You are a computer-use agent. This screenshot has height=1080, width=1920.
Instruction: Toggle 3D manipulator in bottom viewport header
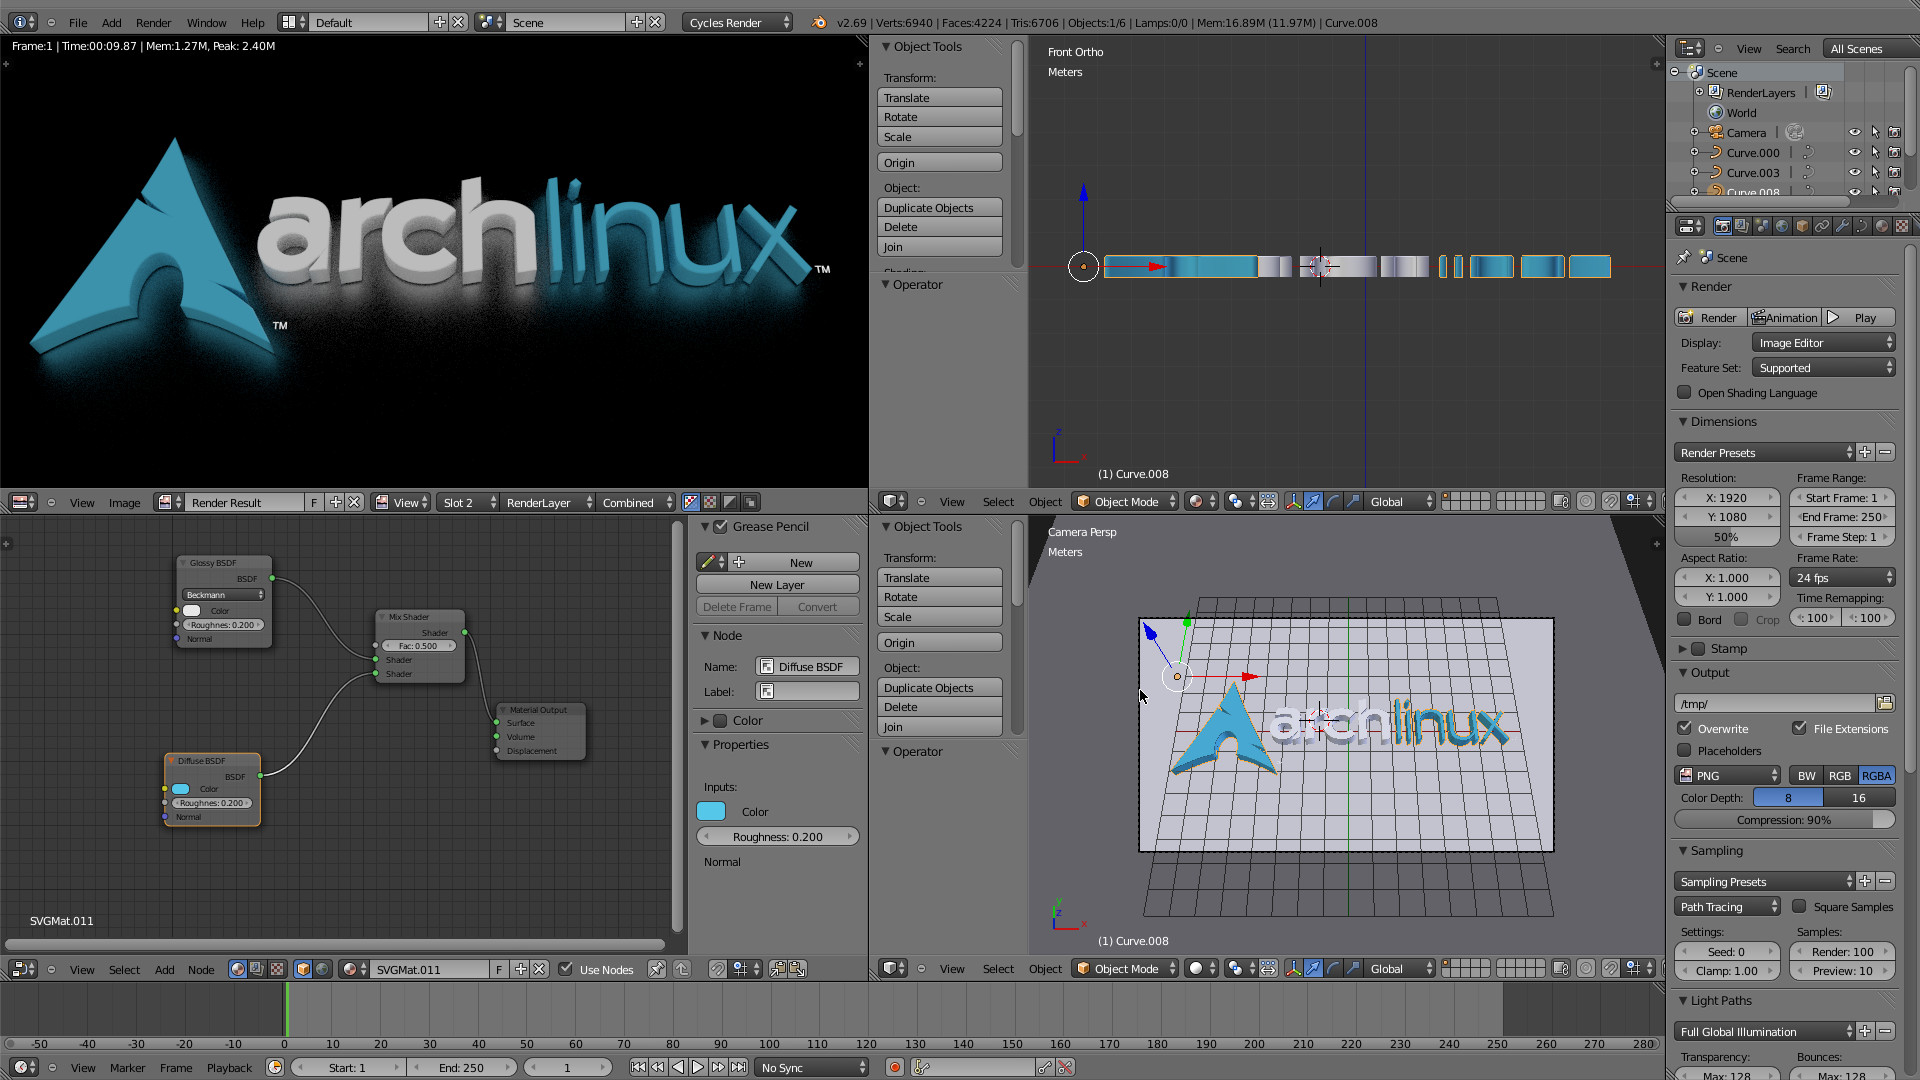1293,969
